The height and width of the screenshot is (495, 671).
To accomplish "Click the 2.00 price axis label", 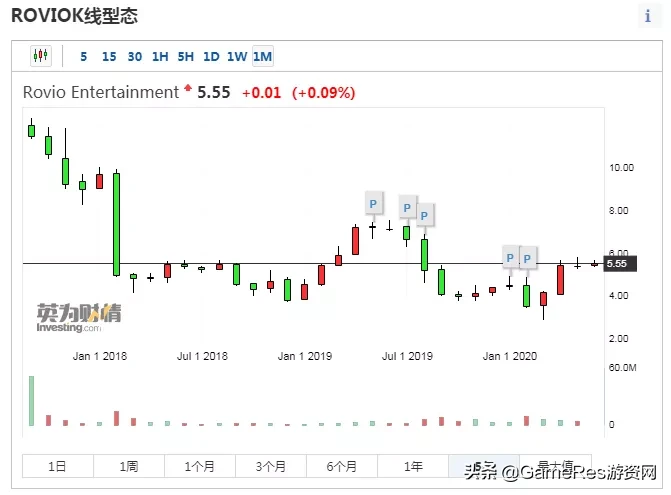I will pyautogui.click(x=619, y=338).
